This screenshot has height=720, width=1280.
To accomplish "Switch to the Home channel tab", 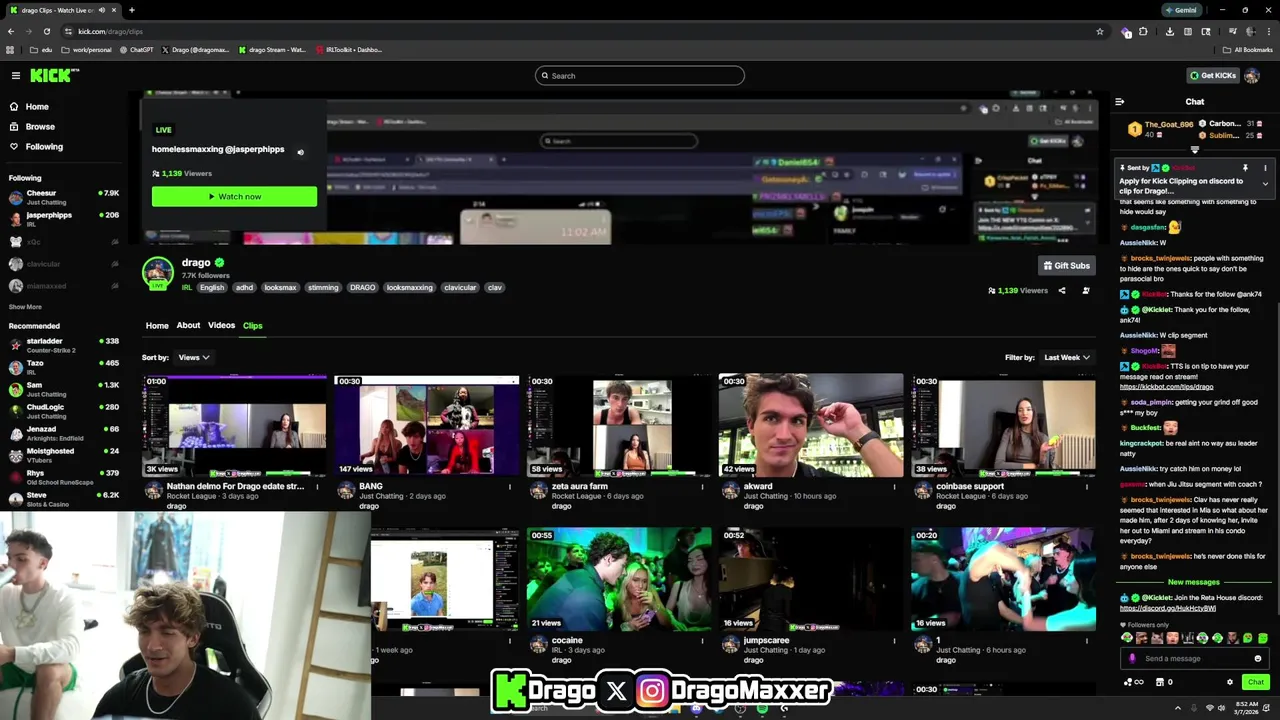I will pos(157,326).
